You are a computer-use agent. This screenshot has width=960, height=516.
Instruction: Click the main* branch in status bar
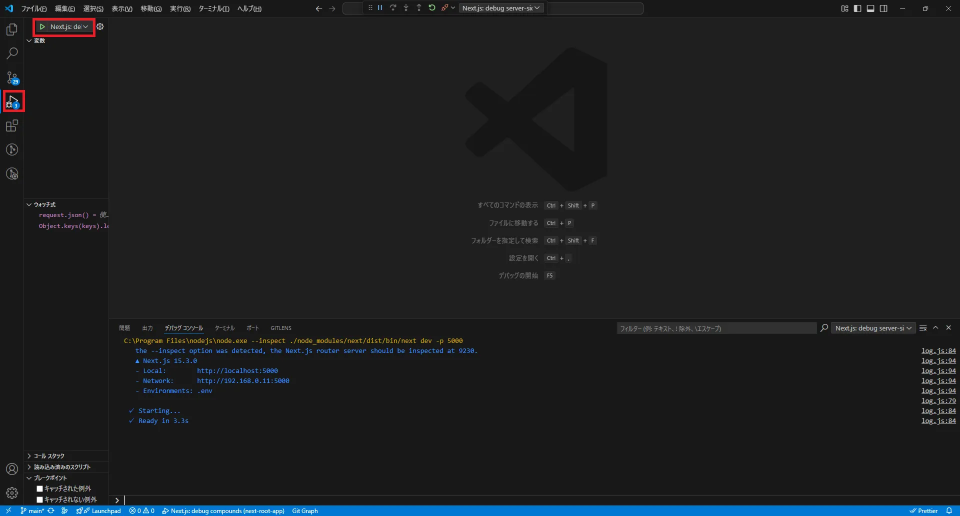(x=32, y=510)
